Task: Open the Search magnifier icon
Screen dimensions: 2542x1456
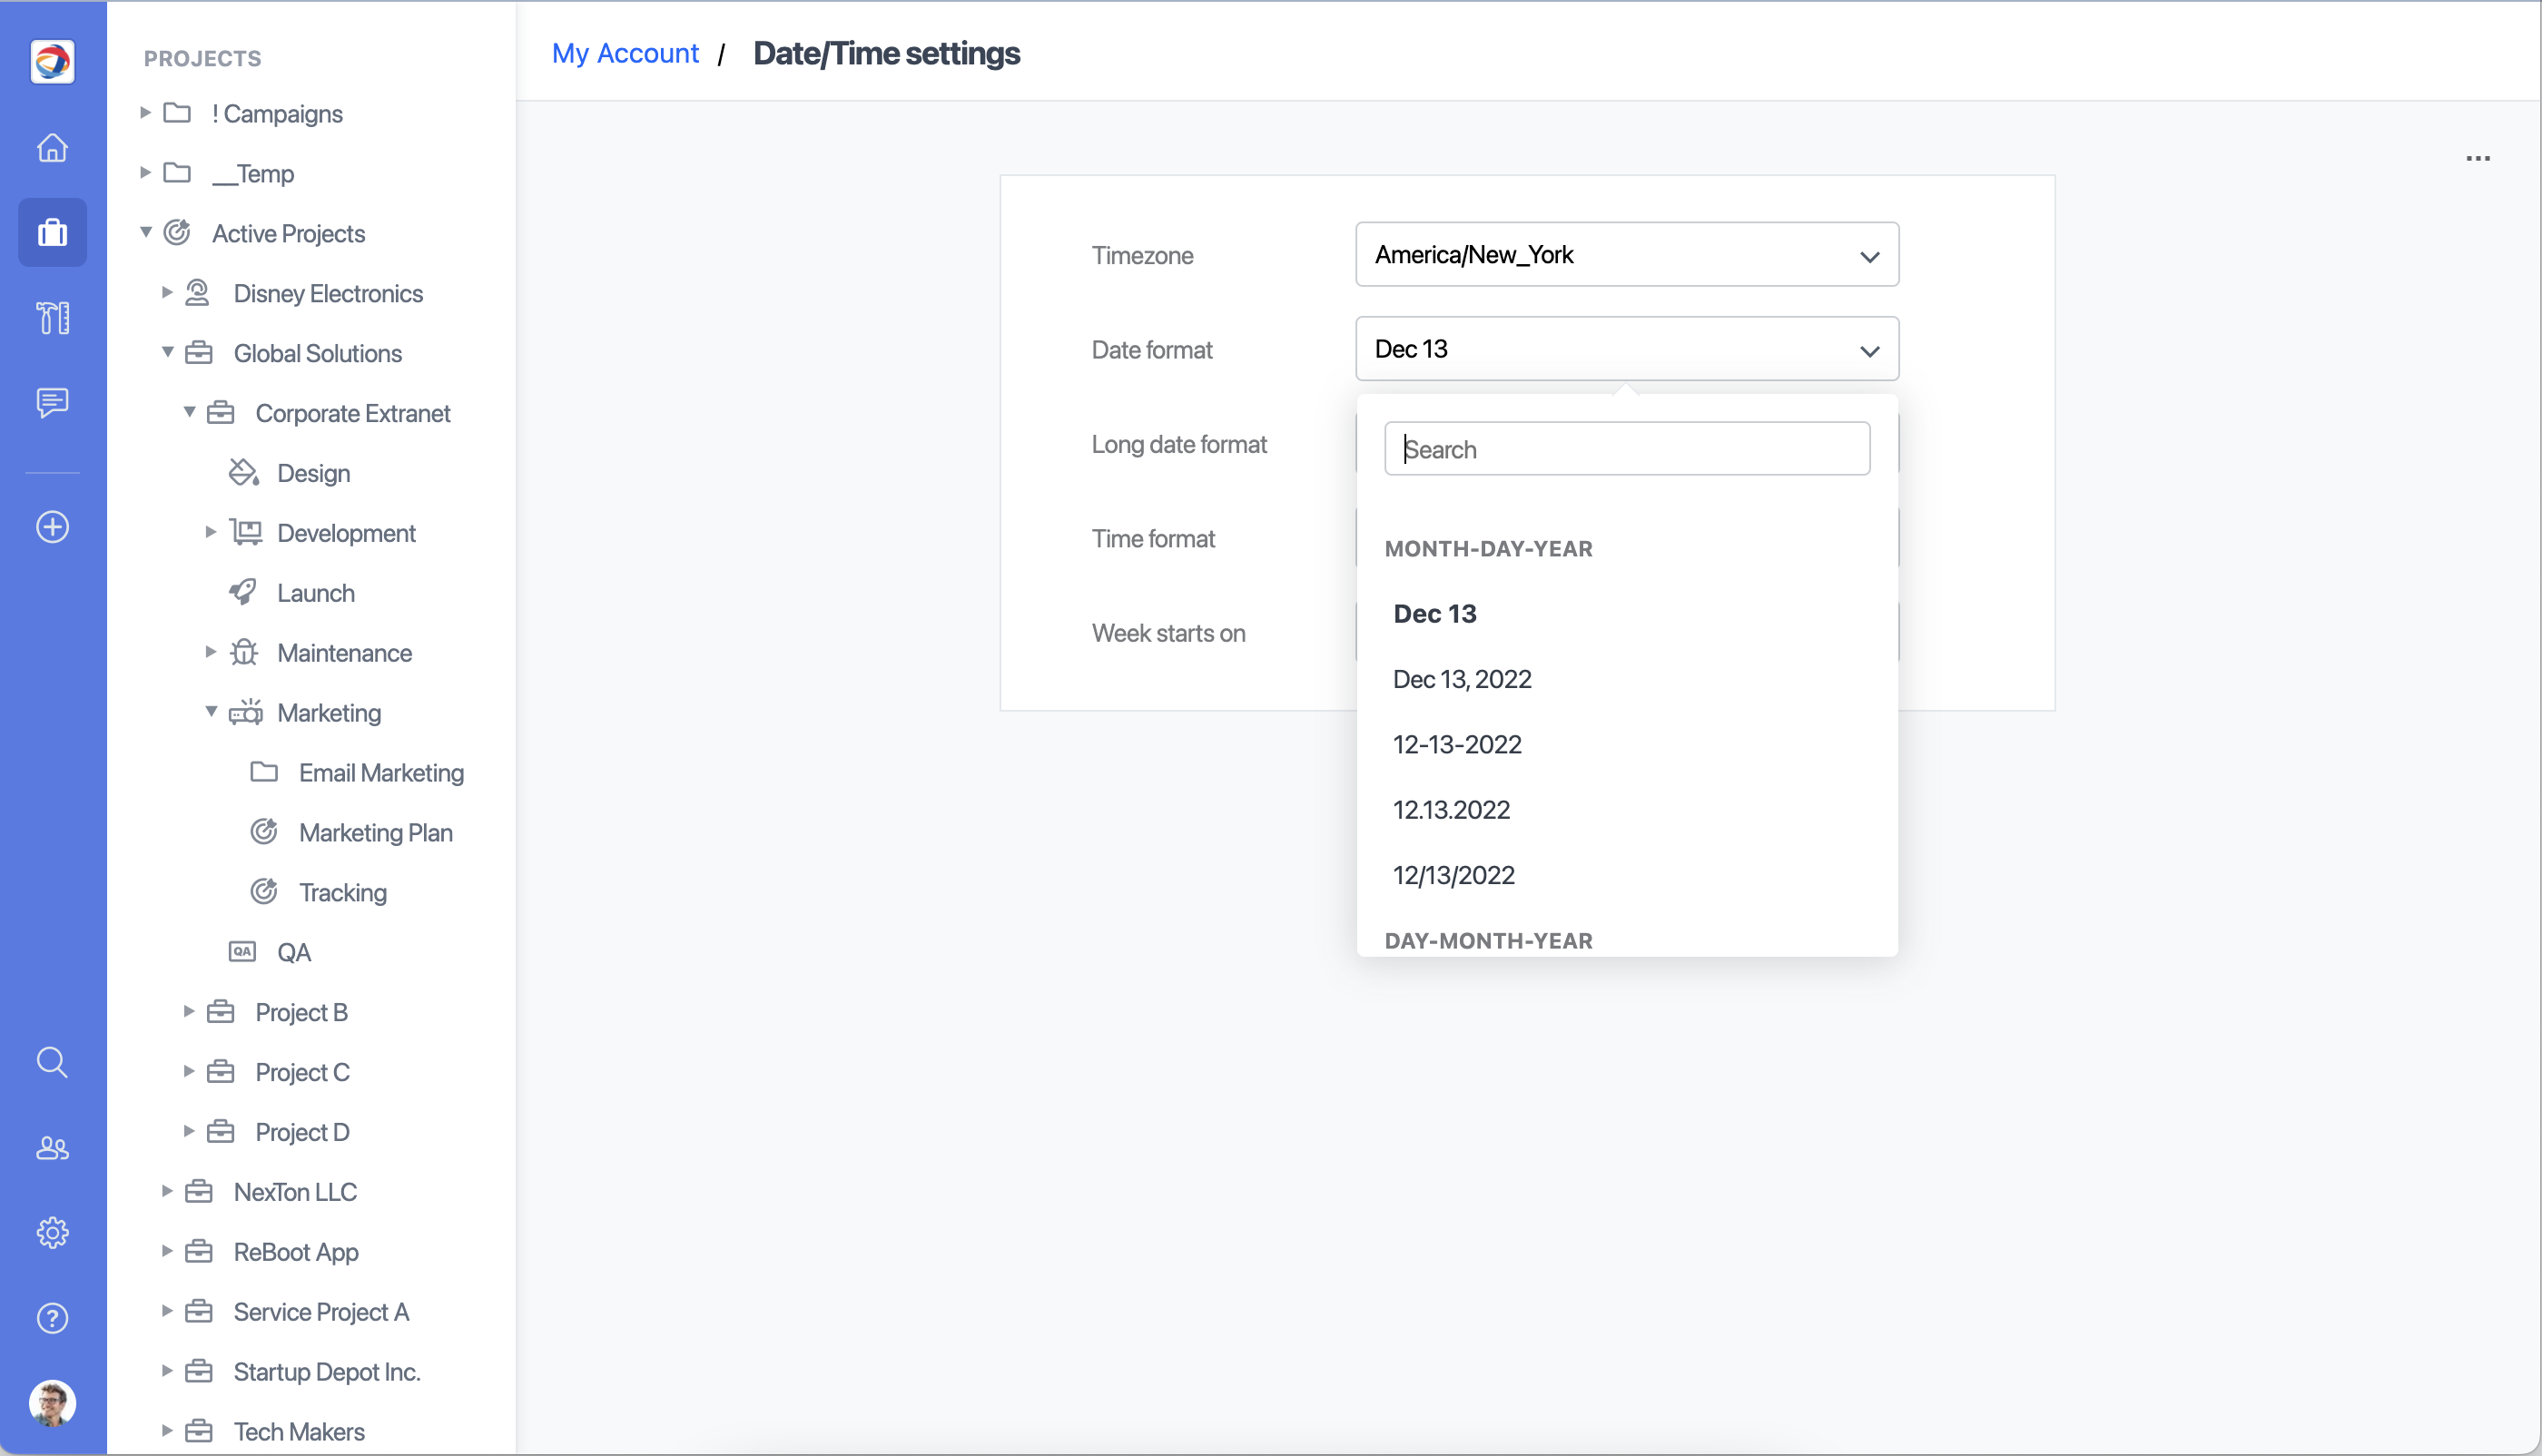Action: 52,1062
